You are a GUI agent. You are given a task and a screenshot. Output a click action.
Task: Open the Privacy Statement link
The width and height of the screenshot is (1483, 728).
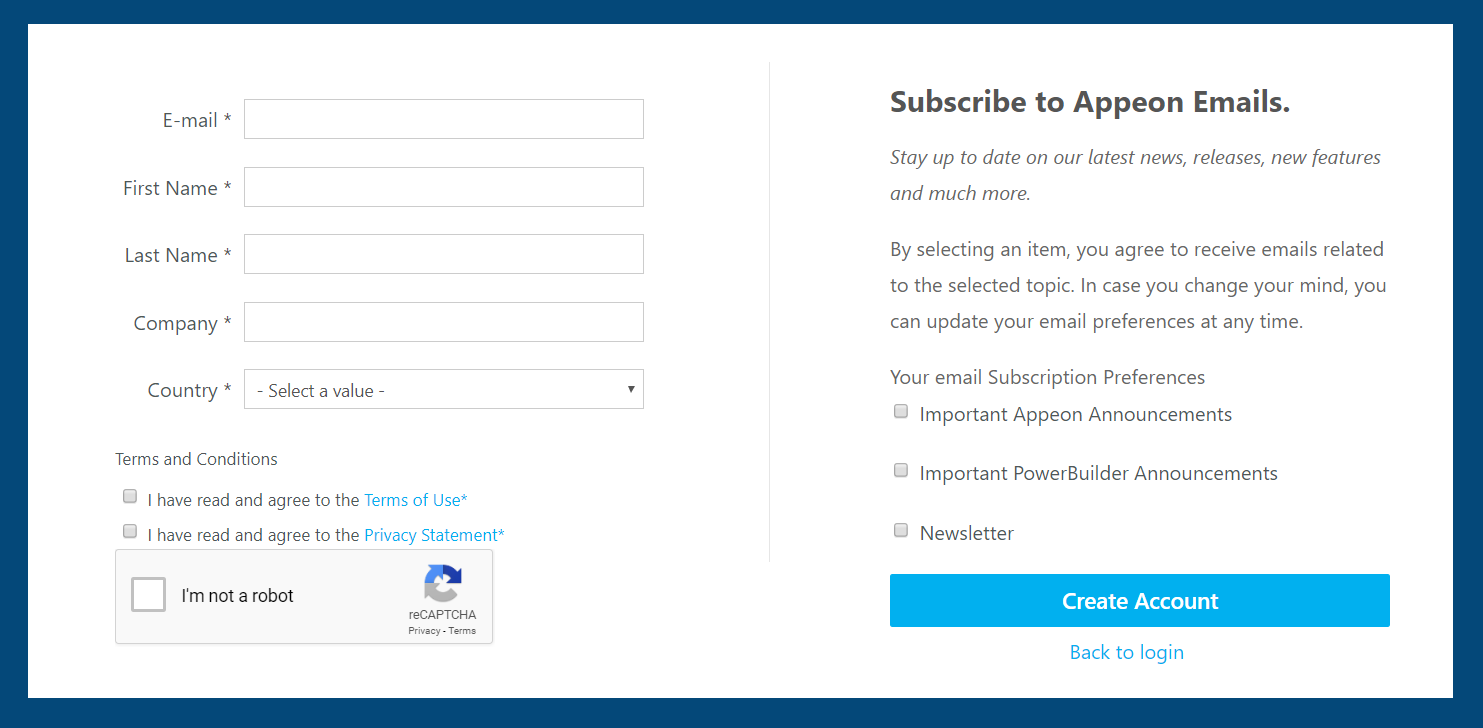point(434,535)
